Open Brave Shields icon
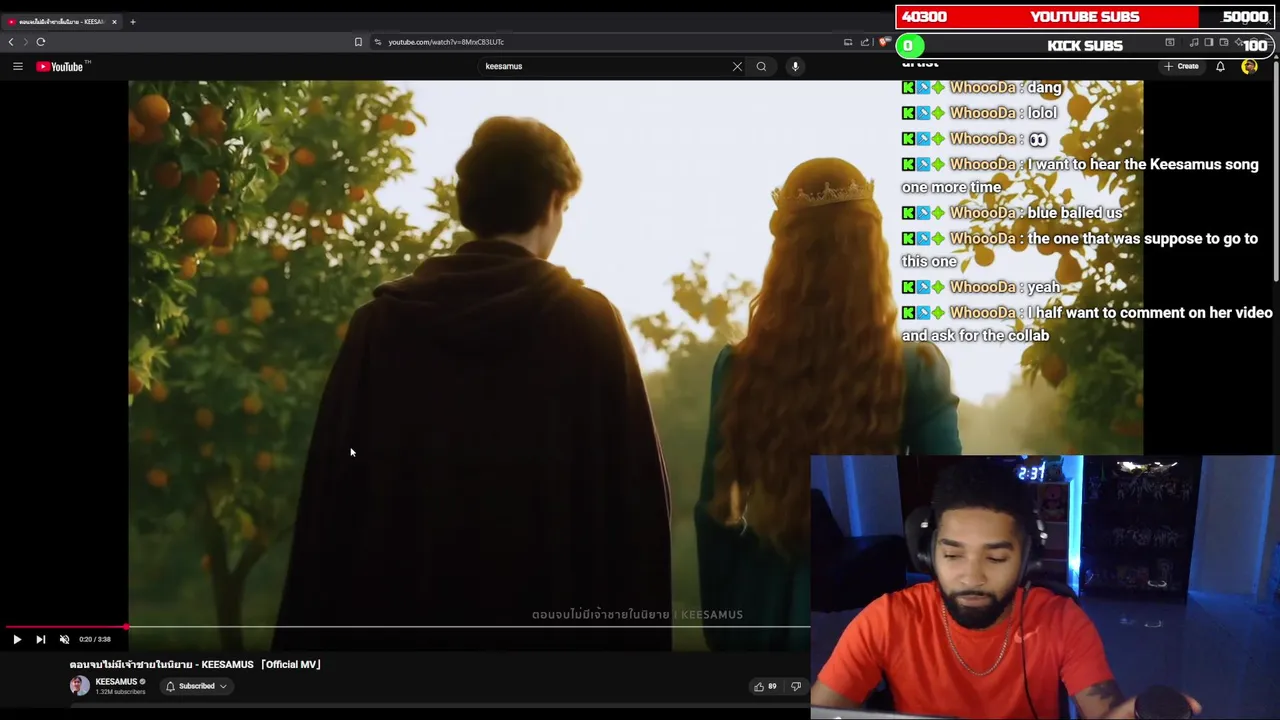 tap(884, 42)
